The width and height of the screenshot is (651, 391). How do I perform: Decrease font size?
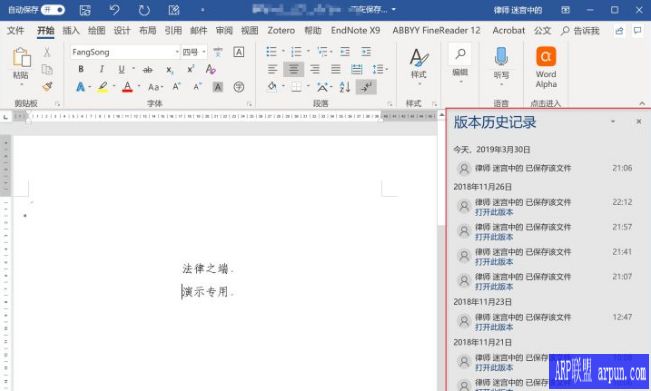[x=198, y=86]
